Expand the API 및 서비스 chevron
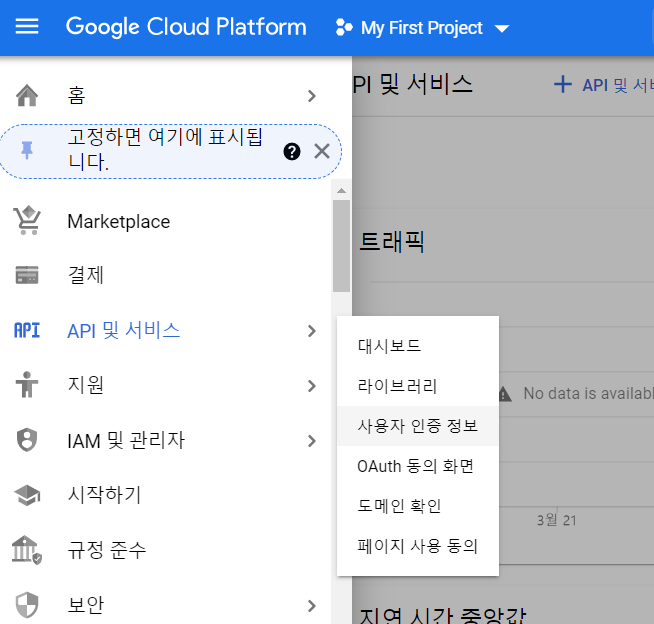The height and width of the screenshot is (624, 654). pyautogui.click(x=312, y=331)
